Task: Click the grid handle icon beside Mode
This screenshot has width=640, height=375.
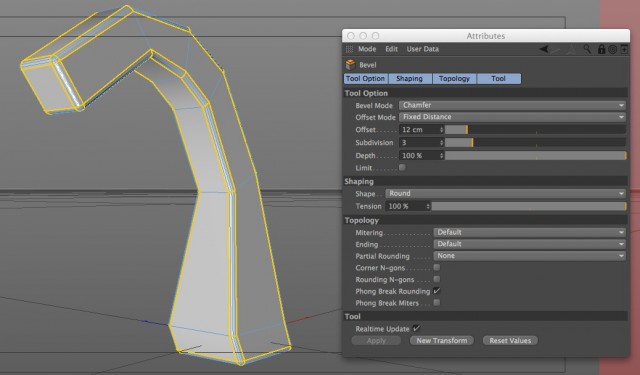Action: point(349,49)
